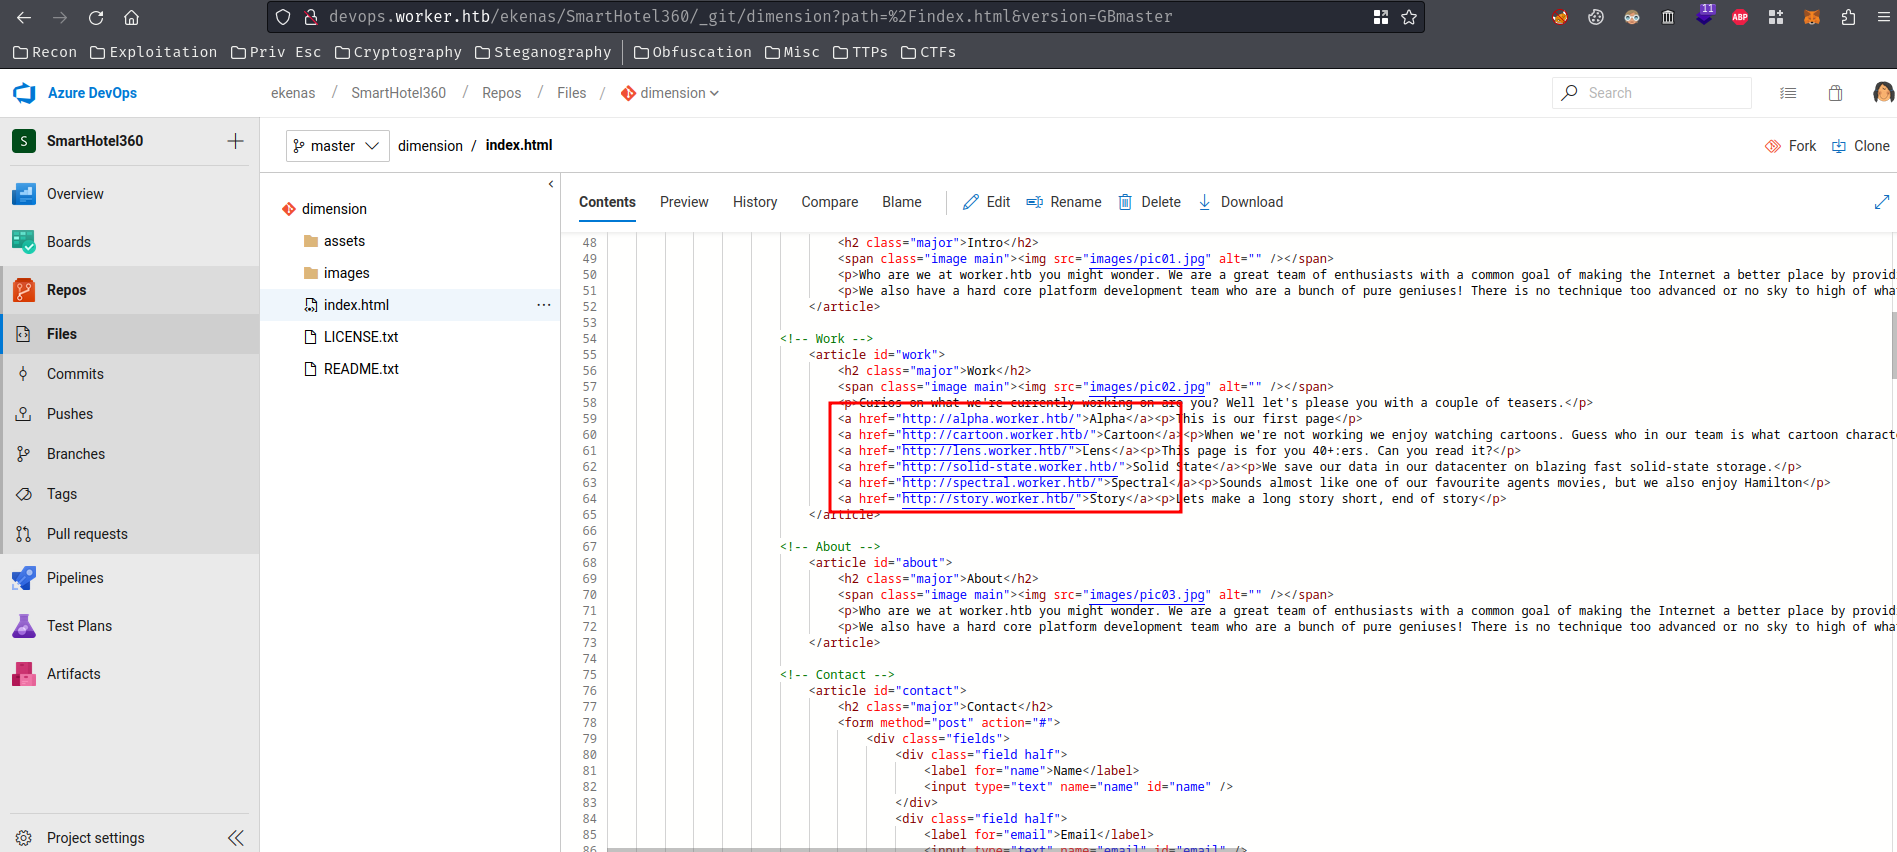The width and height of the screenshot is (1897, 852).
Task: Open the user profile avatar
Action: pos(1883,93)
